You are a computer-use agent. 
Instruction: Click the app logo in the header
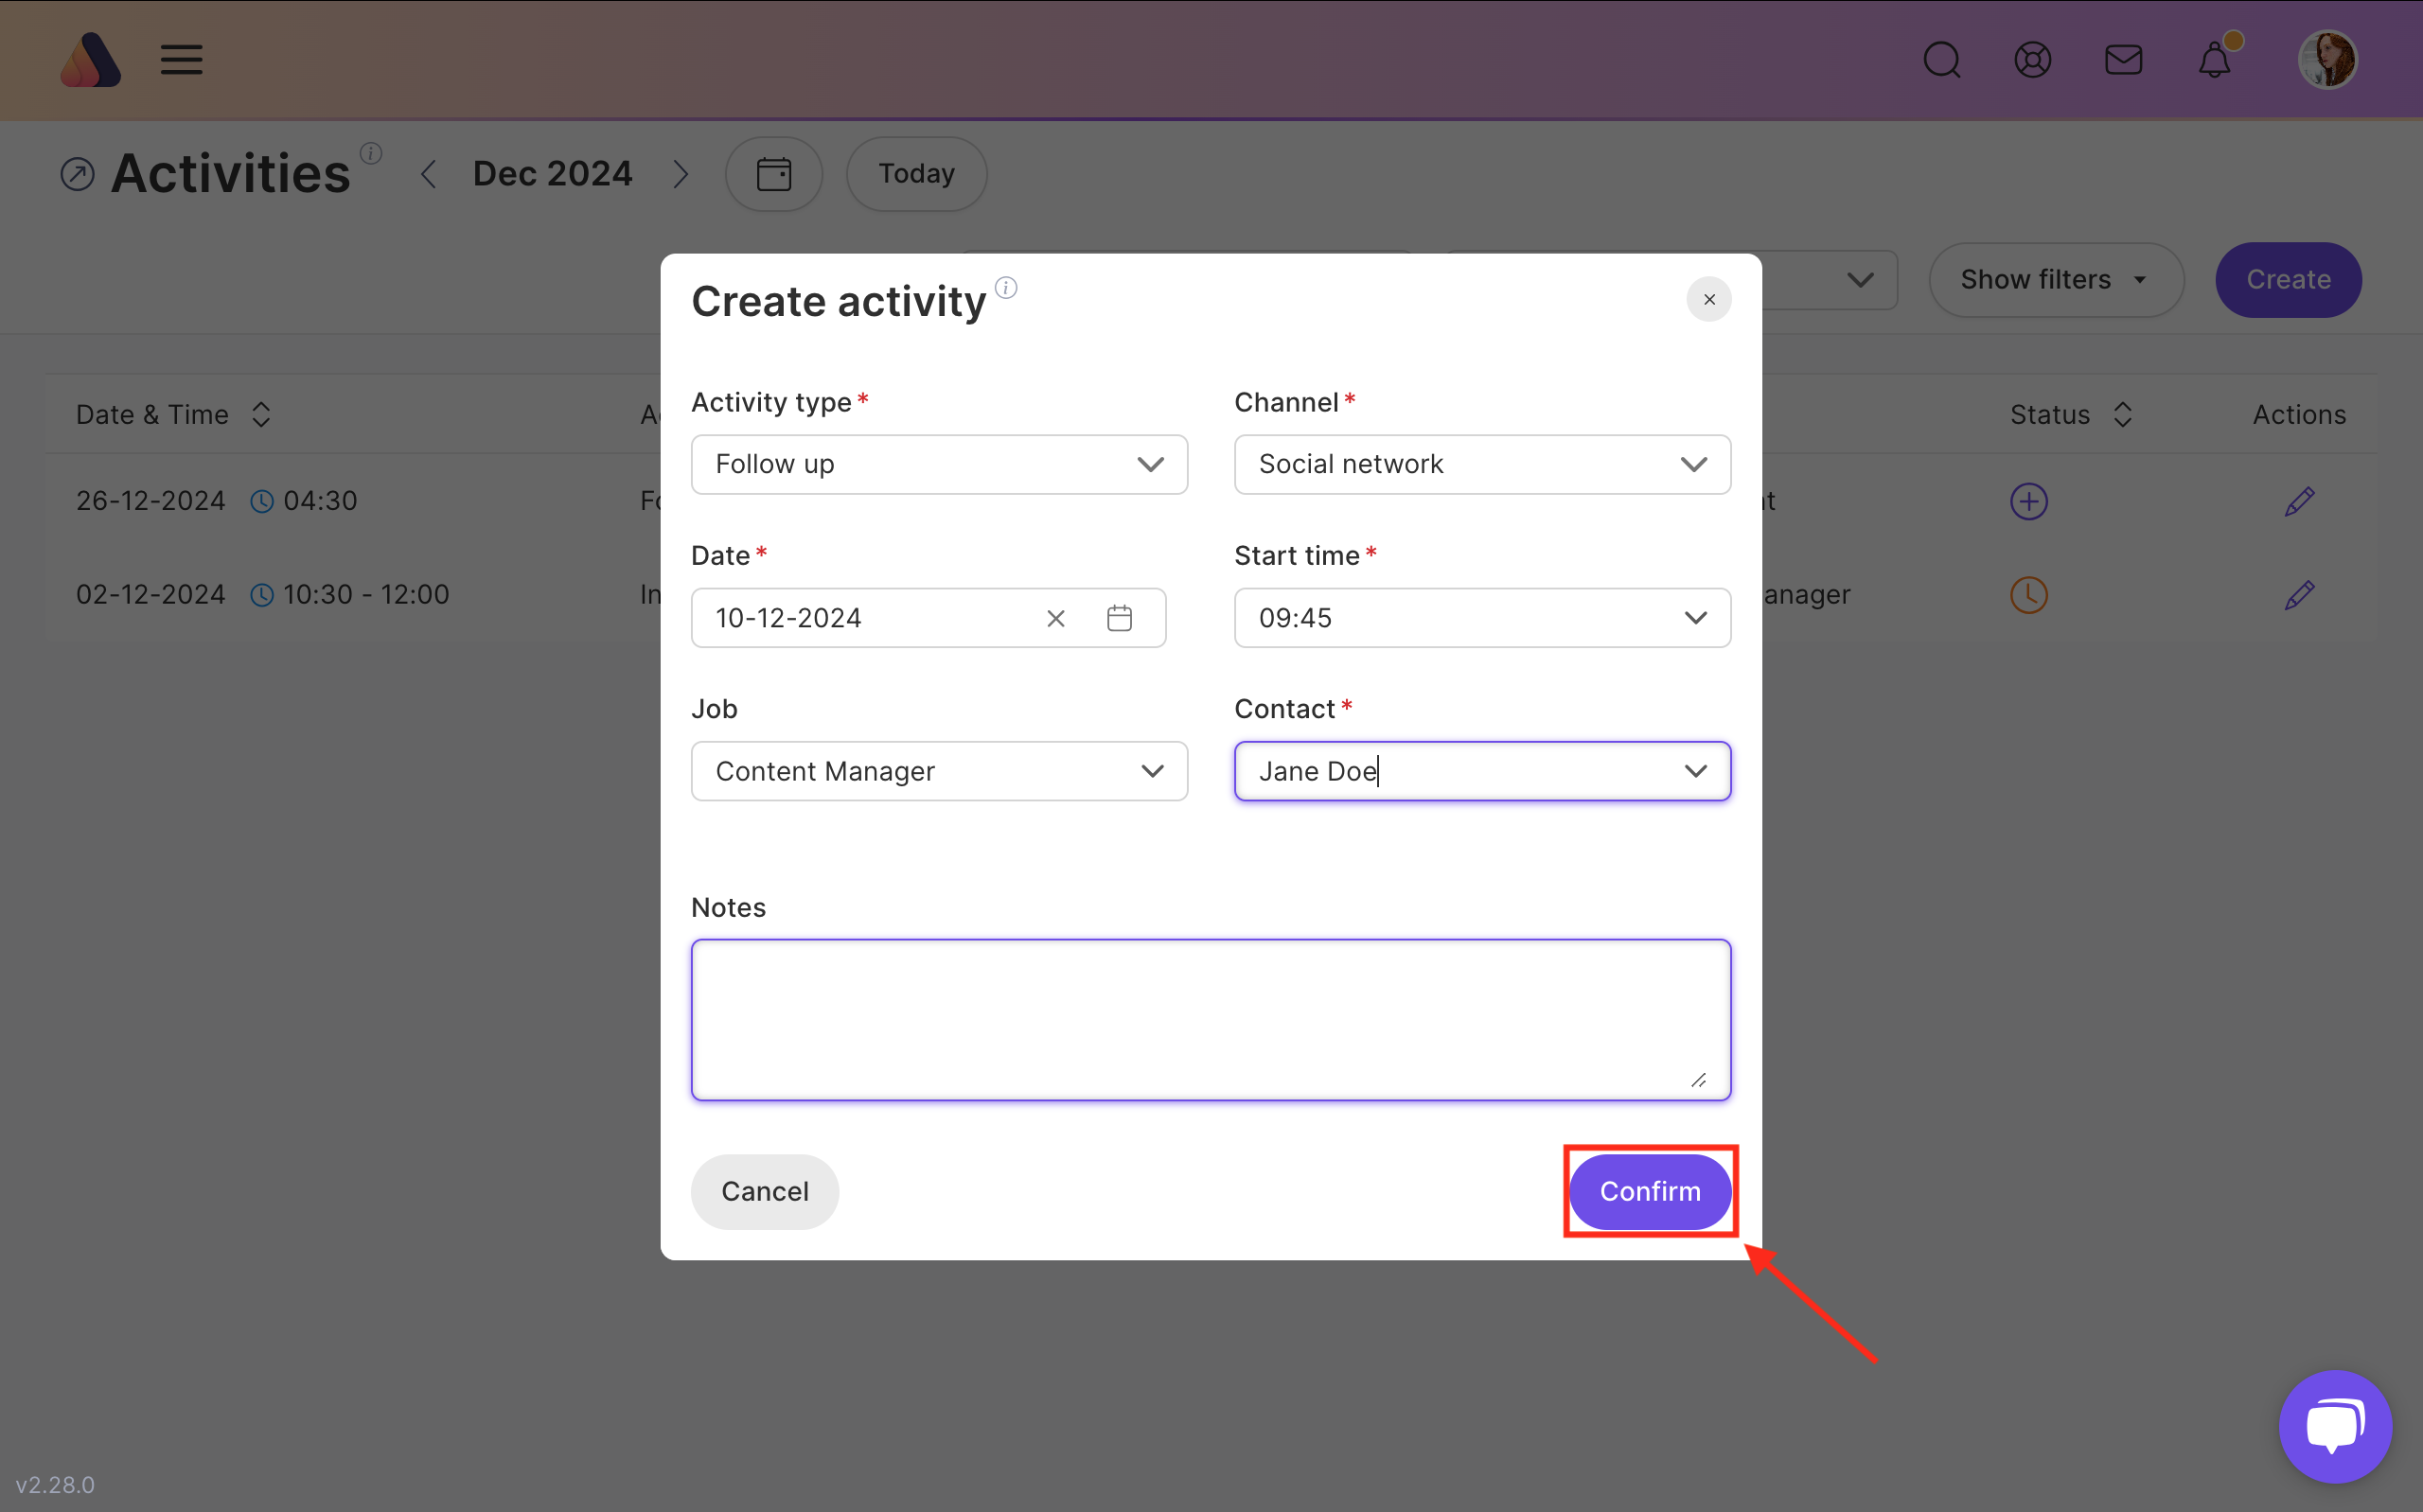click(x=90, y=60)
